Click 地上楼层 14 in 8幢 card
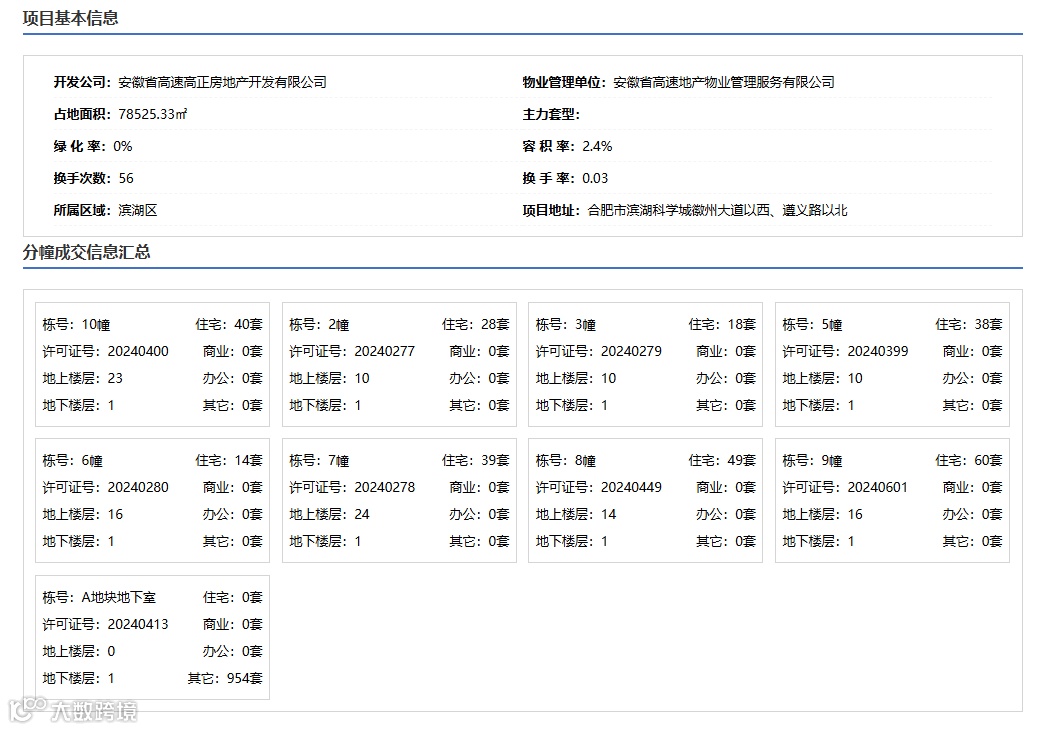The image size is (1053, 730). pos(576,514)
